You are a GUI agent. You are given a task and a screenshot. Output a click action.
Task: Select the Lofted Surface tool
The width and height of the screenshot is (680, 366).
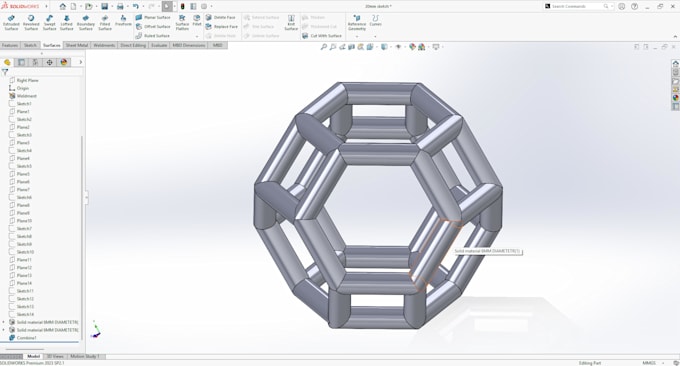point(66,22)
